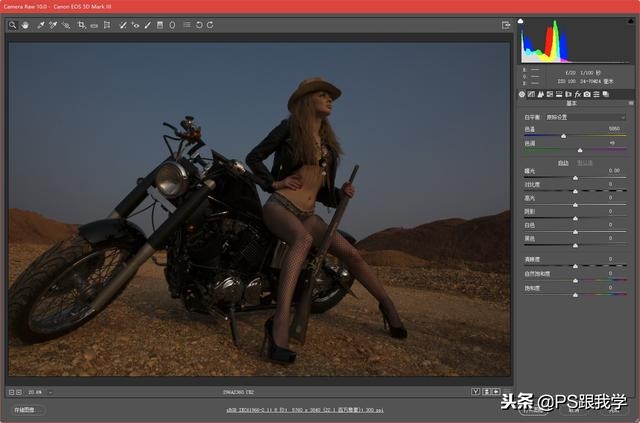
Task: Click the 色温 temperature value field
Action: (614, 129)
